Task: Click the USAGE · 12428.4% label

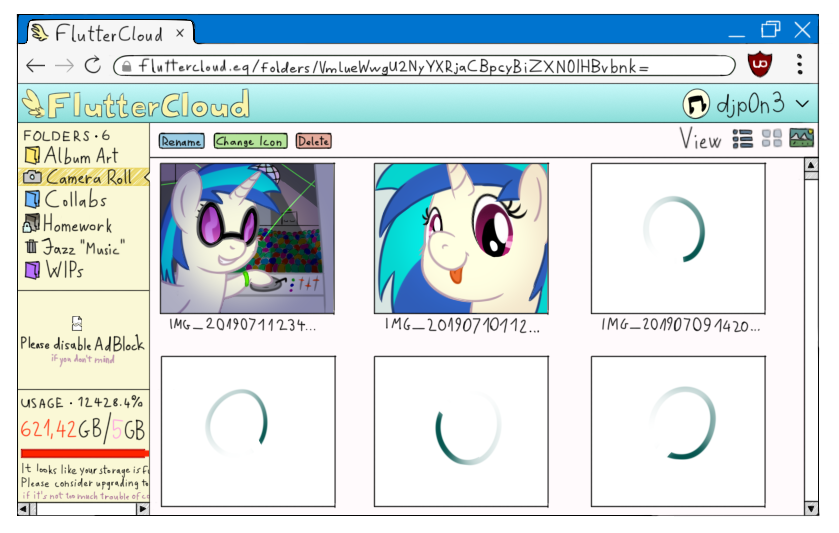Action: click(x=82, y=402)
